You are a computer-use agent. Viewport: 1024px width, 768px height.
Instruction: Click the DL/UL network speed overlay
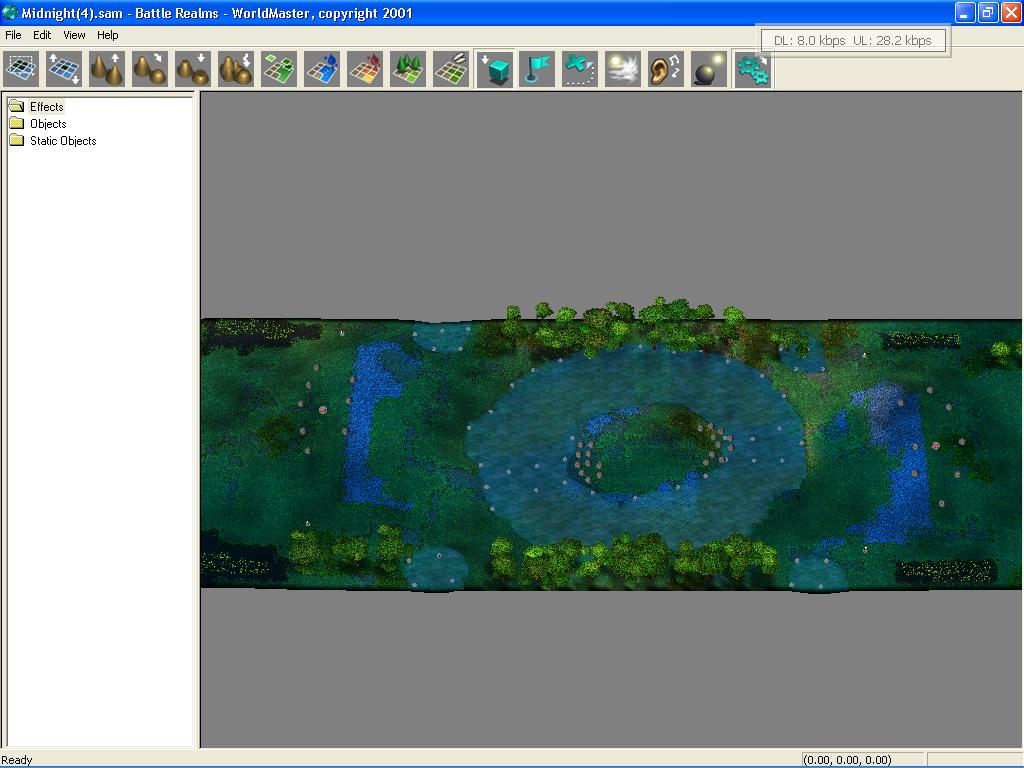click(852, 40)
